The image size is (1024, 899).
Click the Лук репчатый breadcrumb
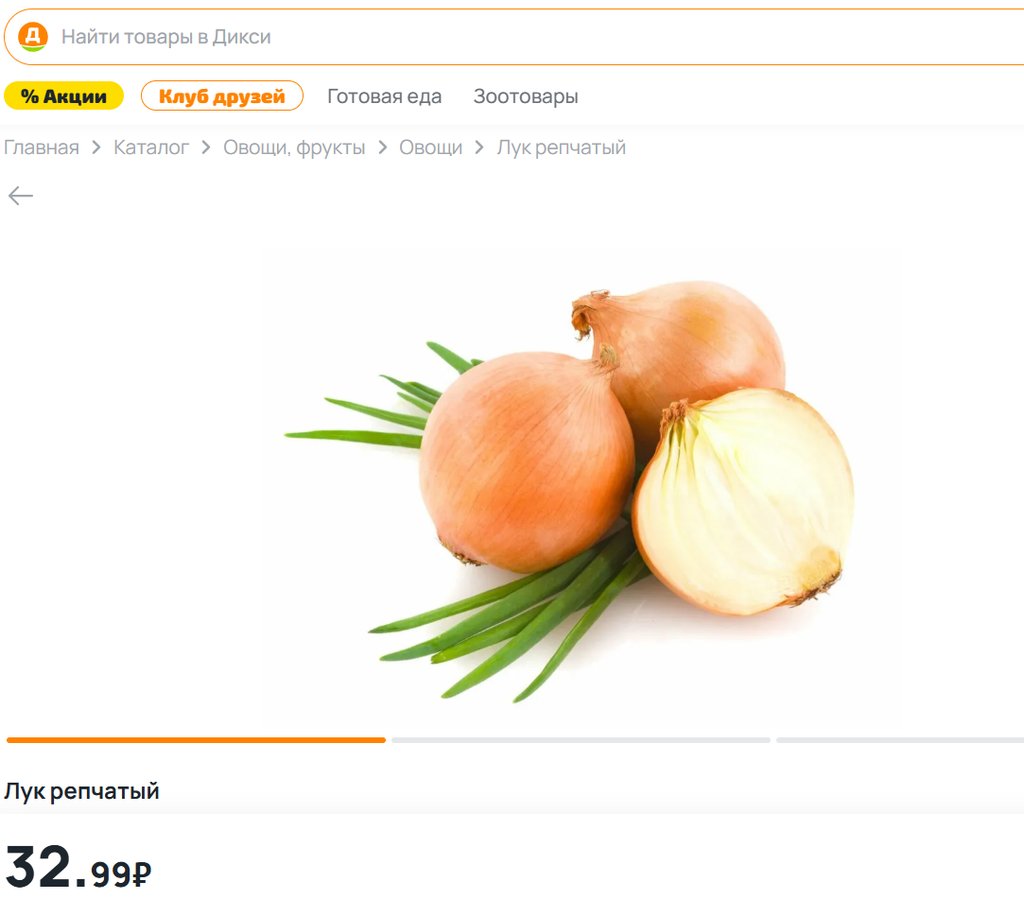click(562, 148)
